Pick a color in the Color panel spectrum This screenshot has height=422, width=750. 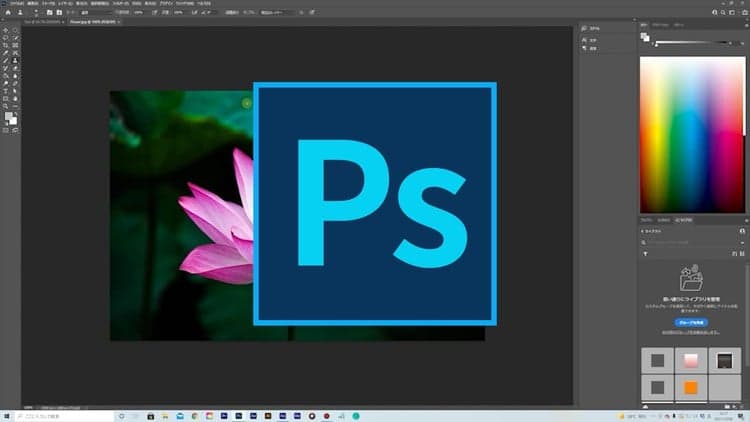pyautogui.click(x=692, y=134)
